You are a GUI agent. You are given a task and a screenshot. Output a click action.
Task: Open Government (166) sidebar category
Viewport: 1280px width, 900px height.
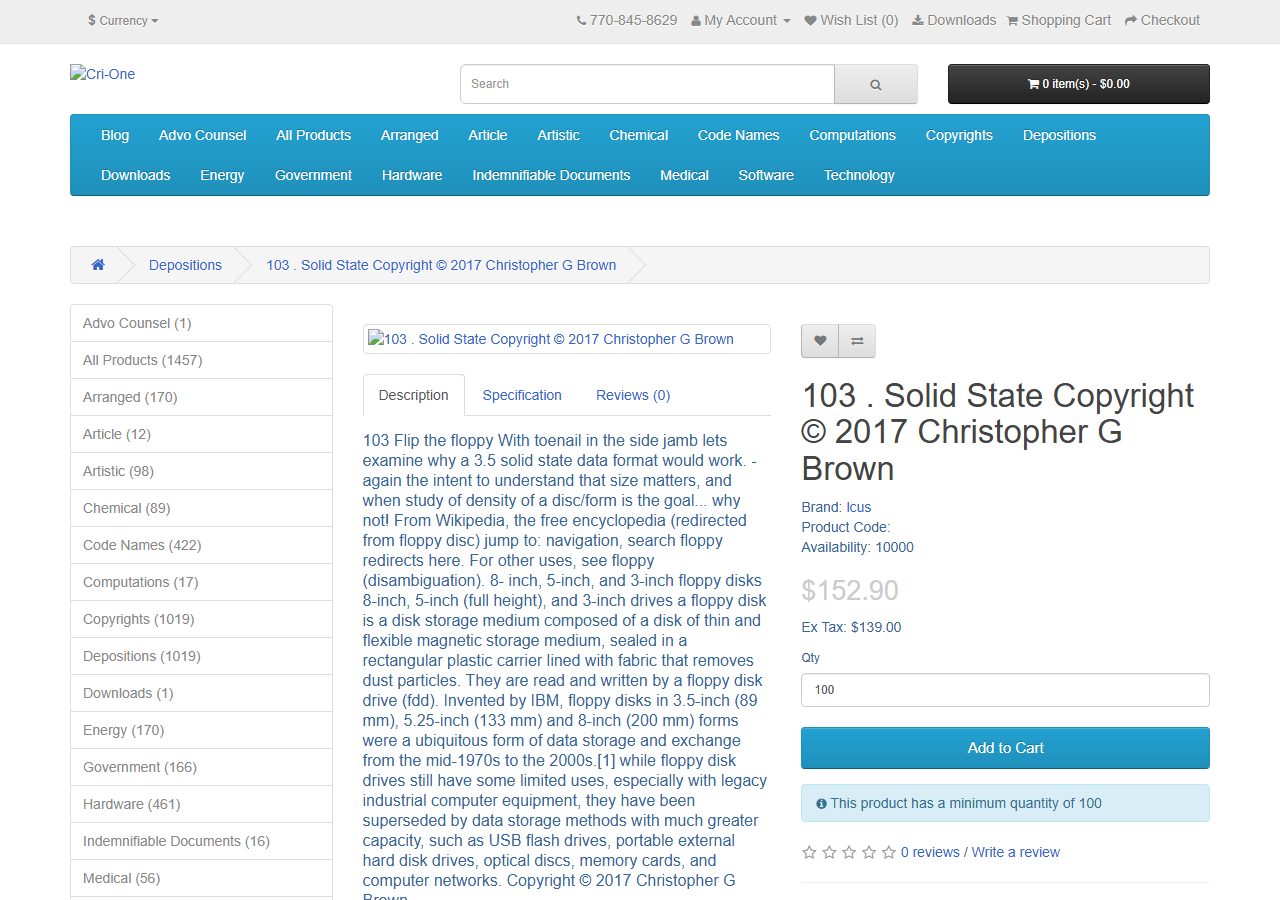(x=201, y=767)
